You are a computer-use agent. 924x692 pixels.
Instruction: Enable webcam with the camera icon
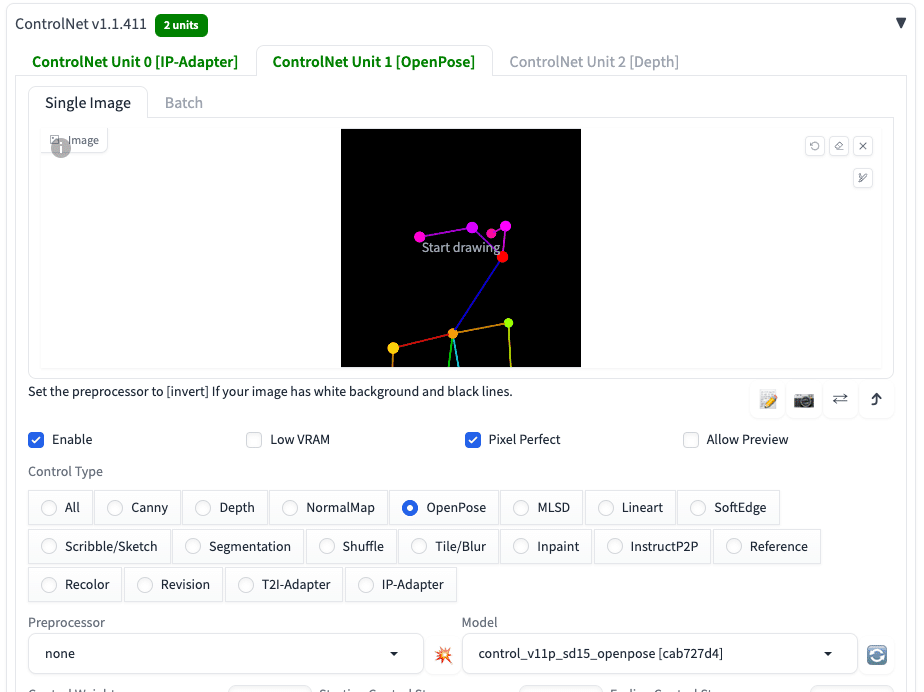804,400
